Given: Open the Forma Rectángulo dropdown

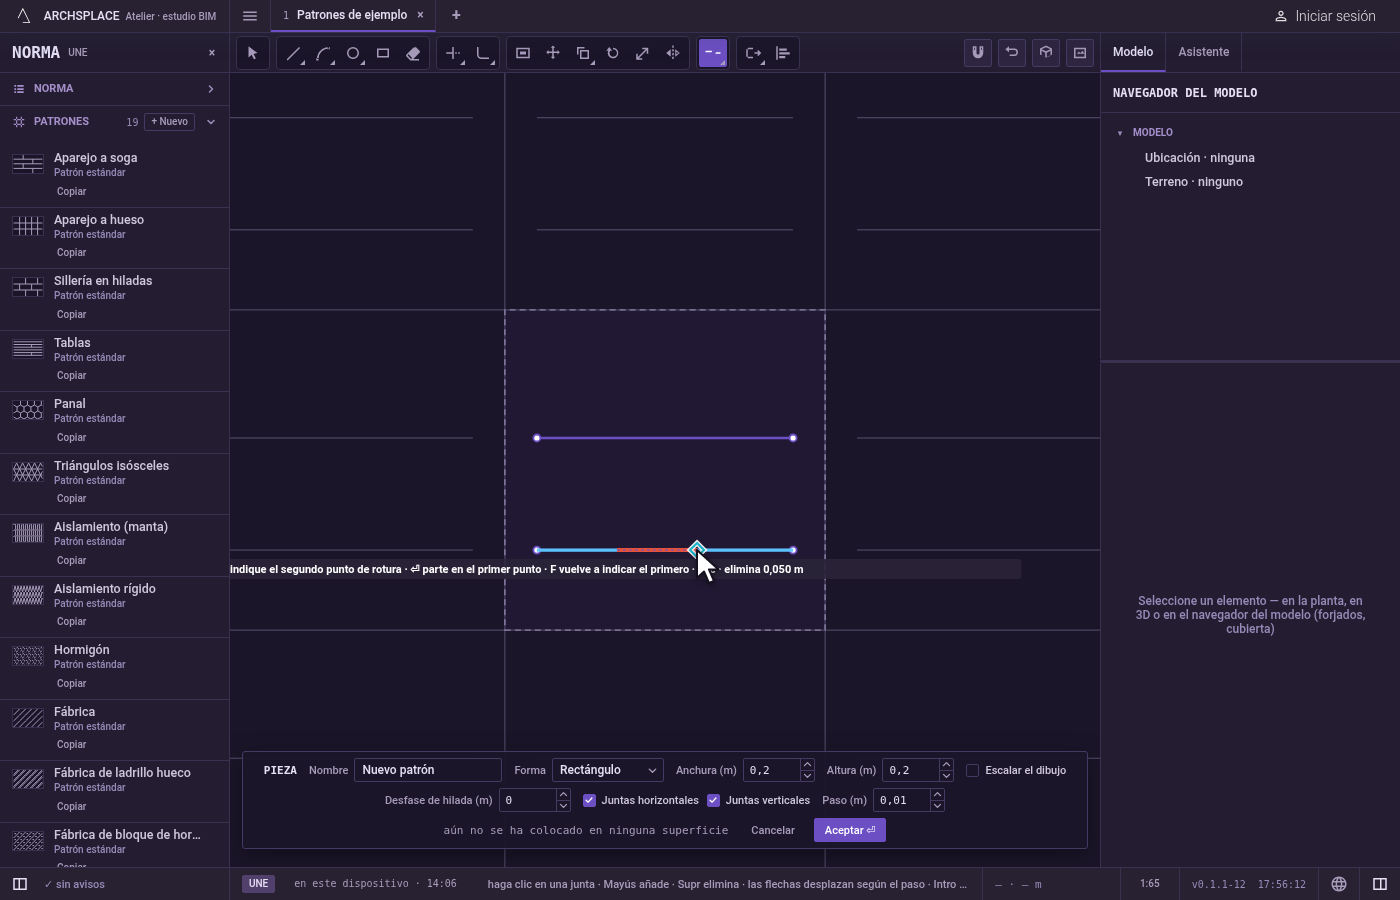Looking at the screenshot, I should pyautogui.click(x=607, y=770).
